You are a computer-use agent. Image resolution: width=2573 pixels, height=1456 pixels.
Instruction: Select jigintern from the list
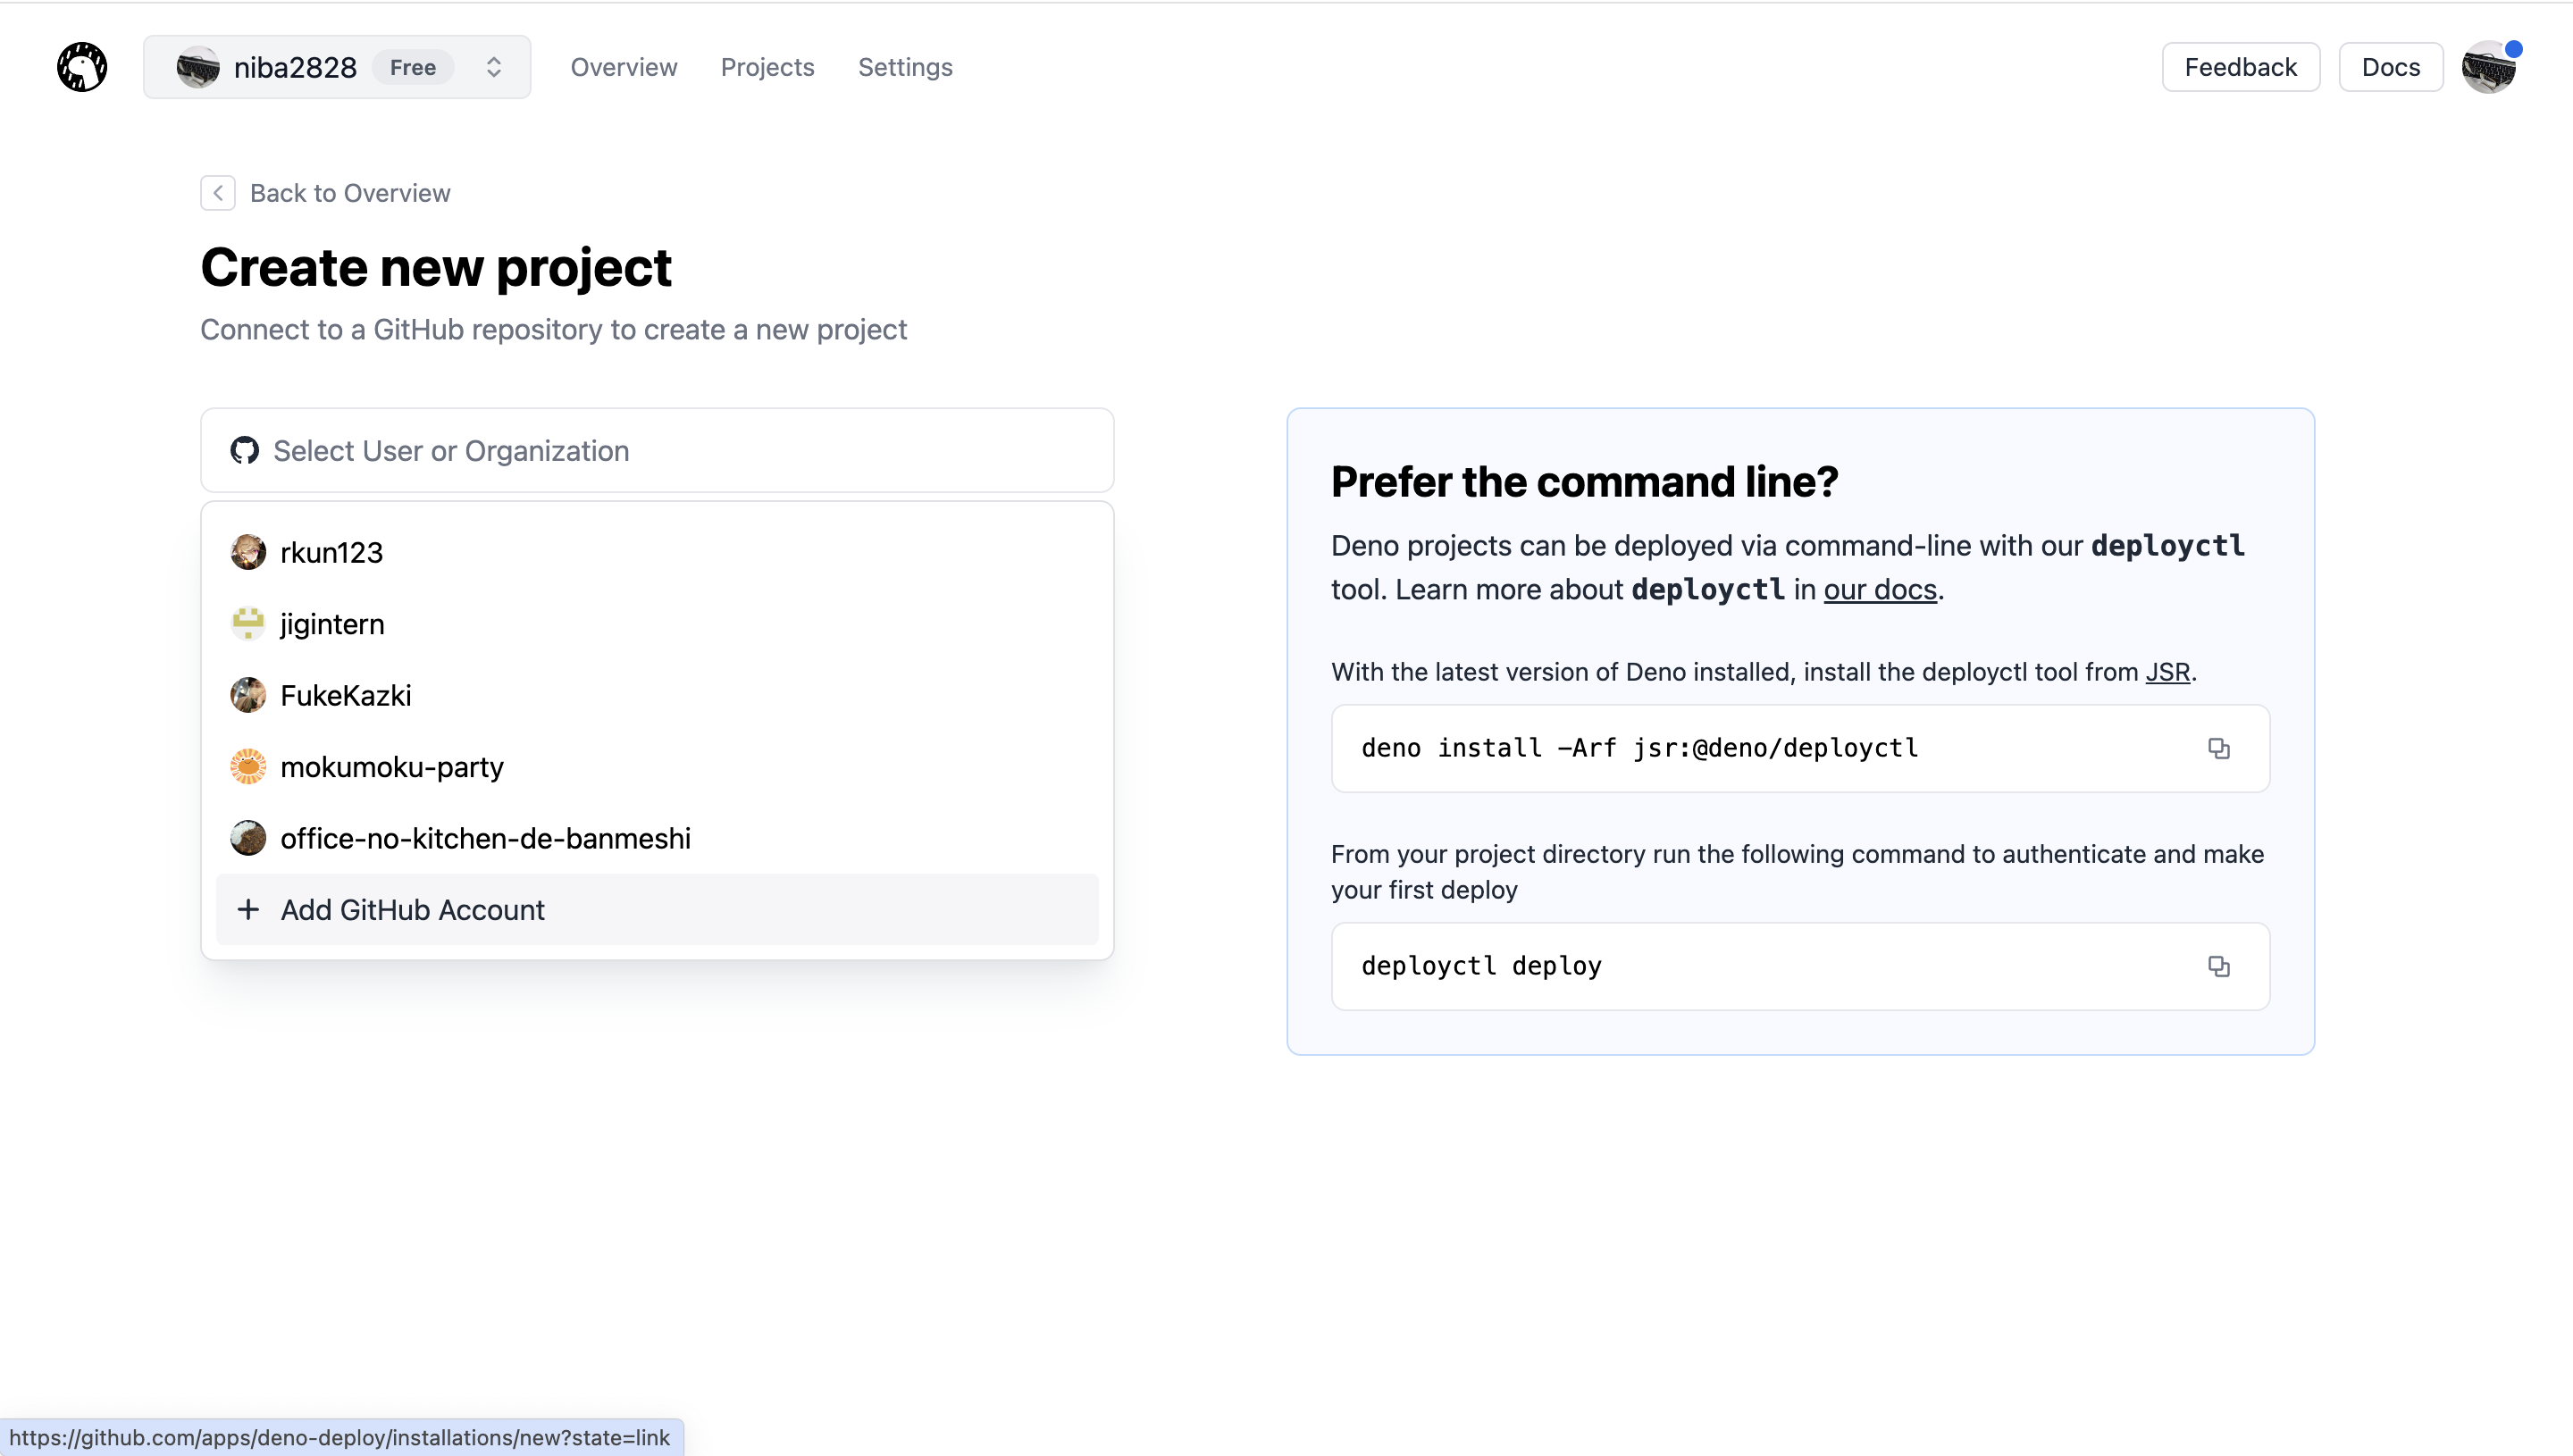[332, 624]
